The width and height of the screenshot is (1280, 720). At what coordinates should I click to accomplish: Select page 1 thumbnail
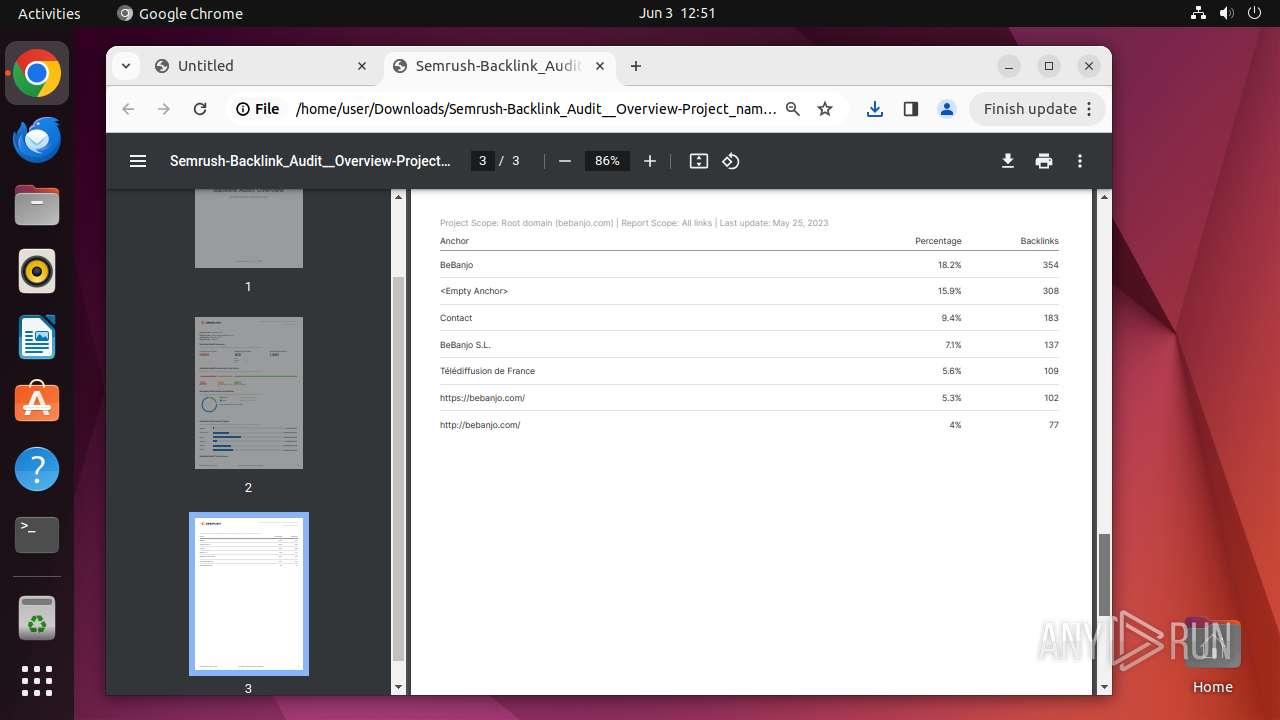pyautogui.click(x=249, y=228)
